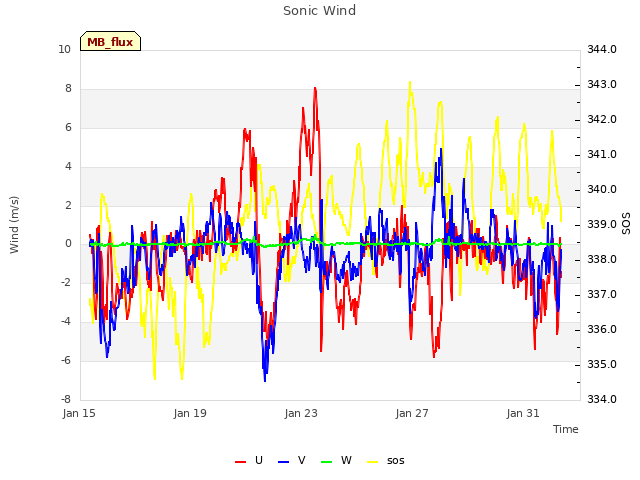Click the 343.0 tick on the SOS axis
The image size is (640, 480).
[602, 84]
